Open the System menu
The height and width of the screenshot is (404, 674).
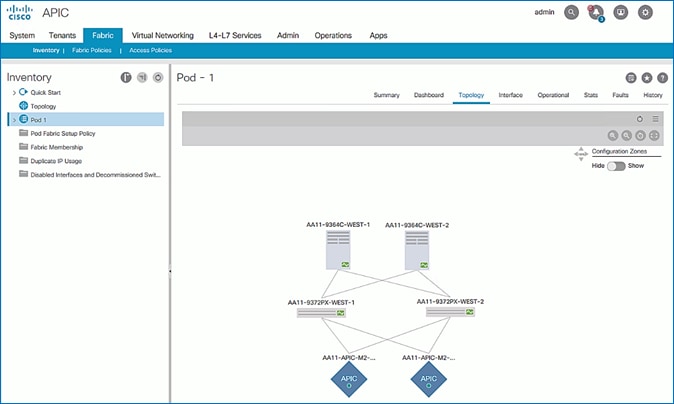tap(22, 35)
